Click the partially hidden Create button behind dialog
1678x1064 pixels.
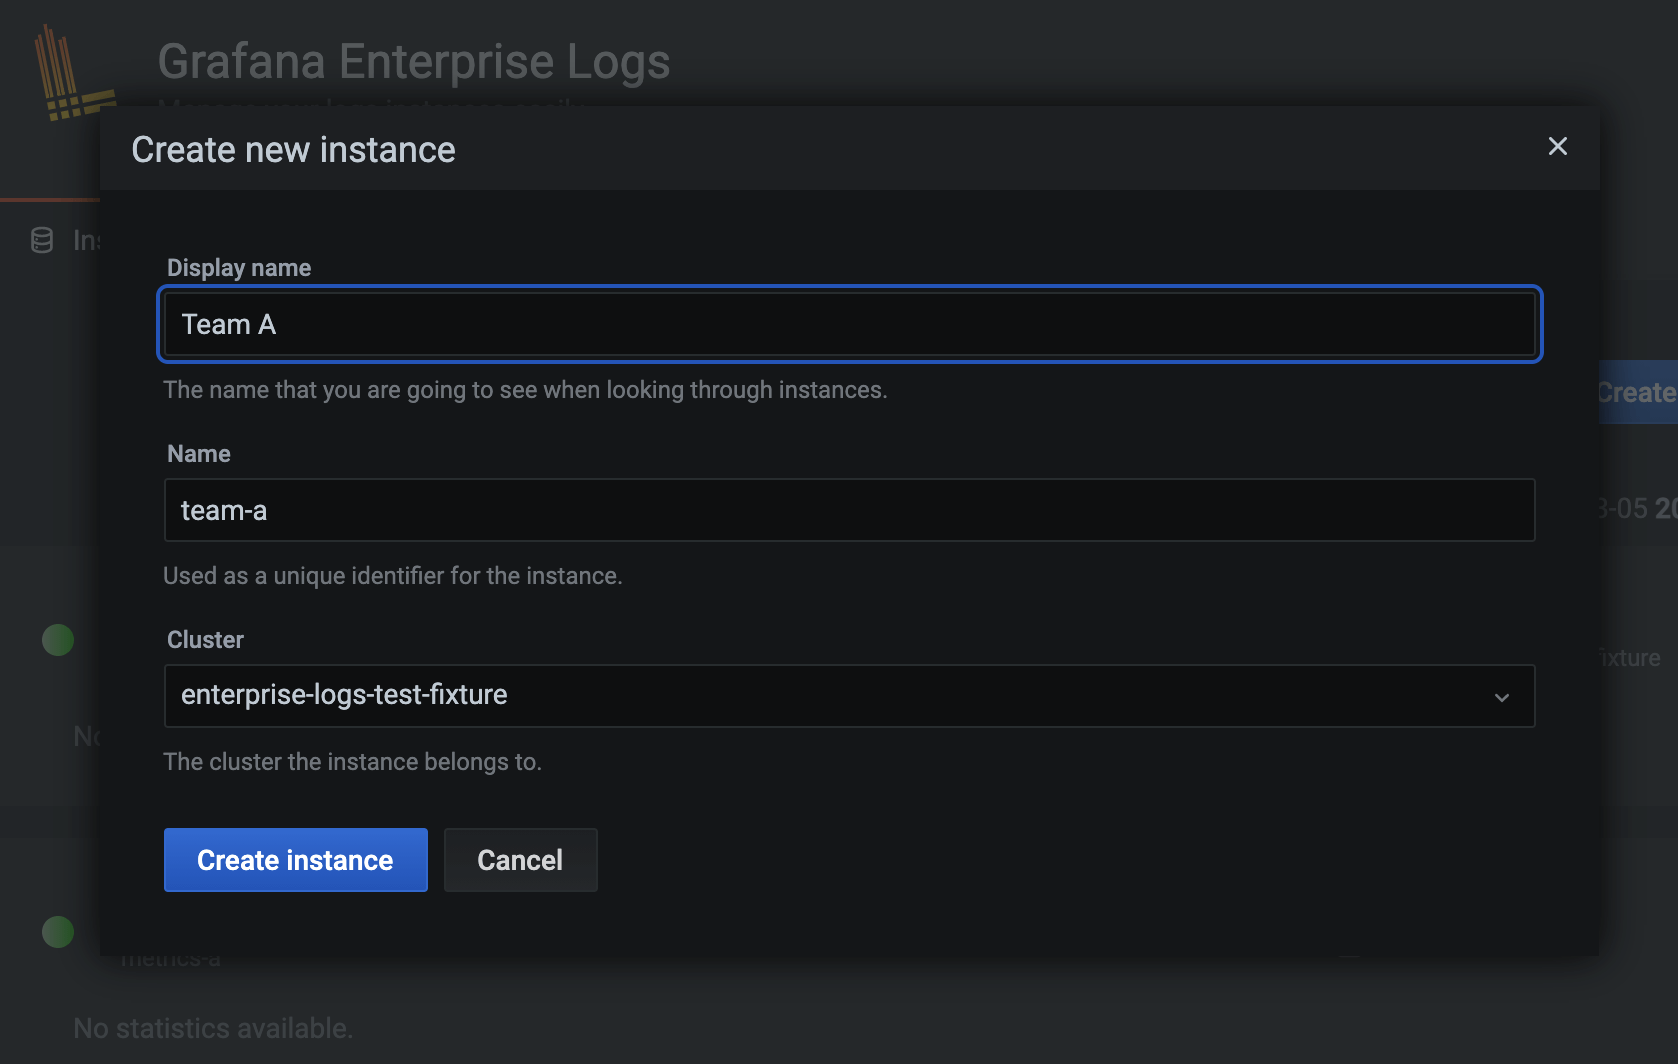[x=1637, y=392]
